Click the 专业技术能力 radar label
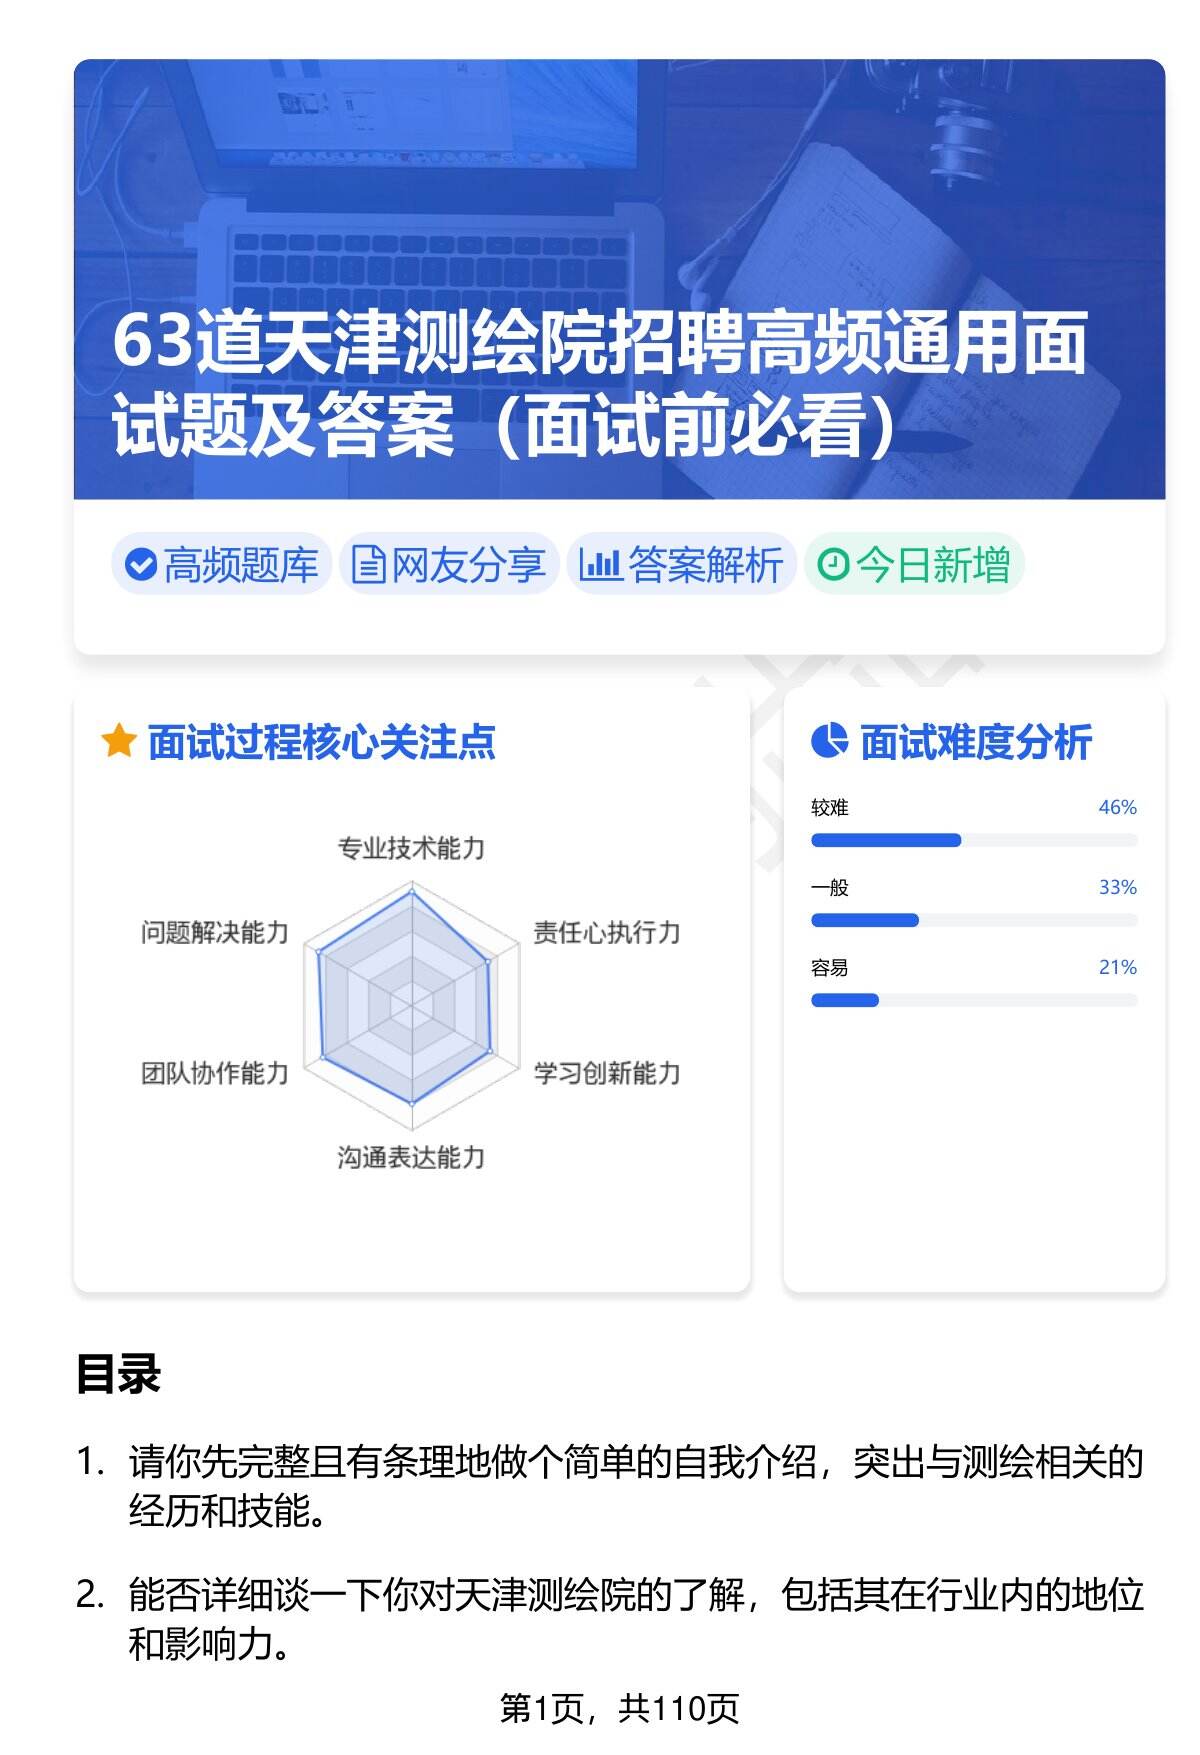Screen dimensions: 1200x1755 click(411, 849)
